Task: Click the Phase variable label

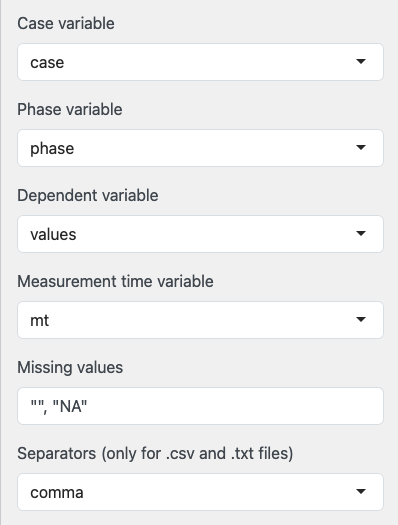Action: pyautogui.click(x=70, y=109)
